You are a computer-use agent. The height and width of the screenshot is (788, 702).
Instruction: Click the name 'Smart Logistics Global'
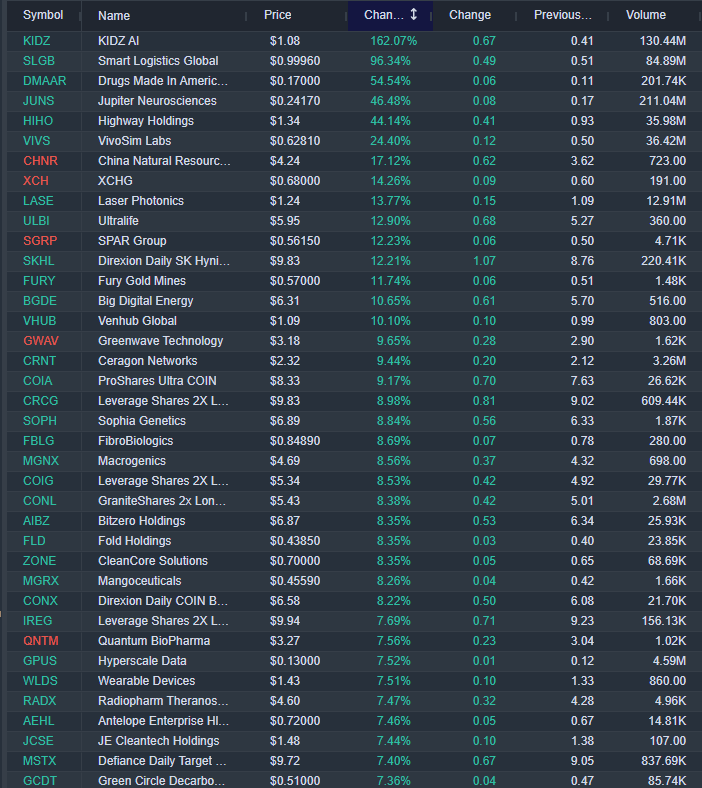point(158,61)
